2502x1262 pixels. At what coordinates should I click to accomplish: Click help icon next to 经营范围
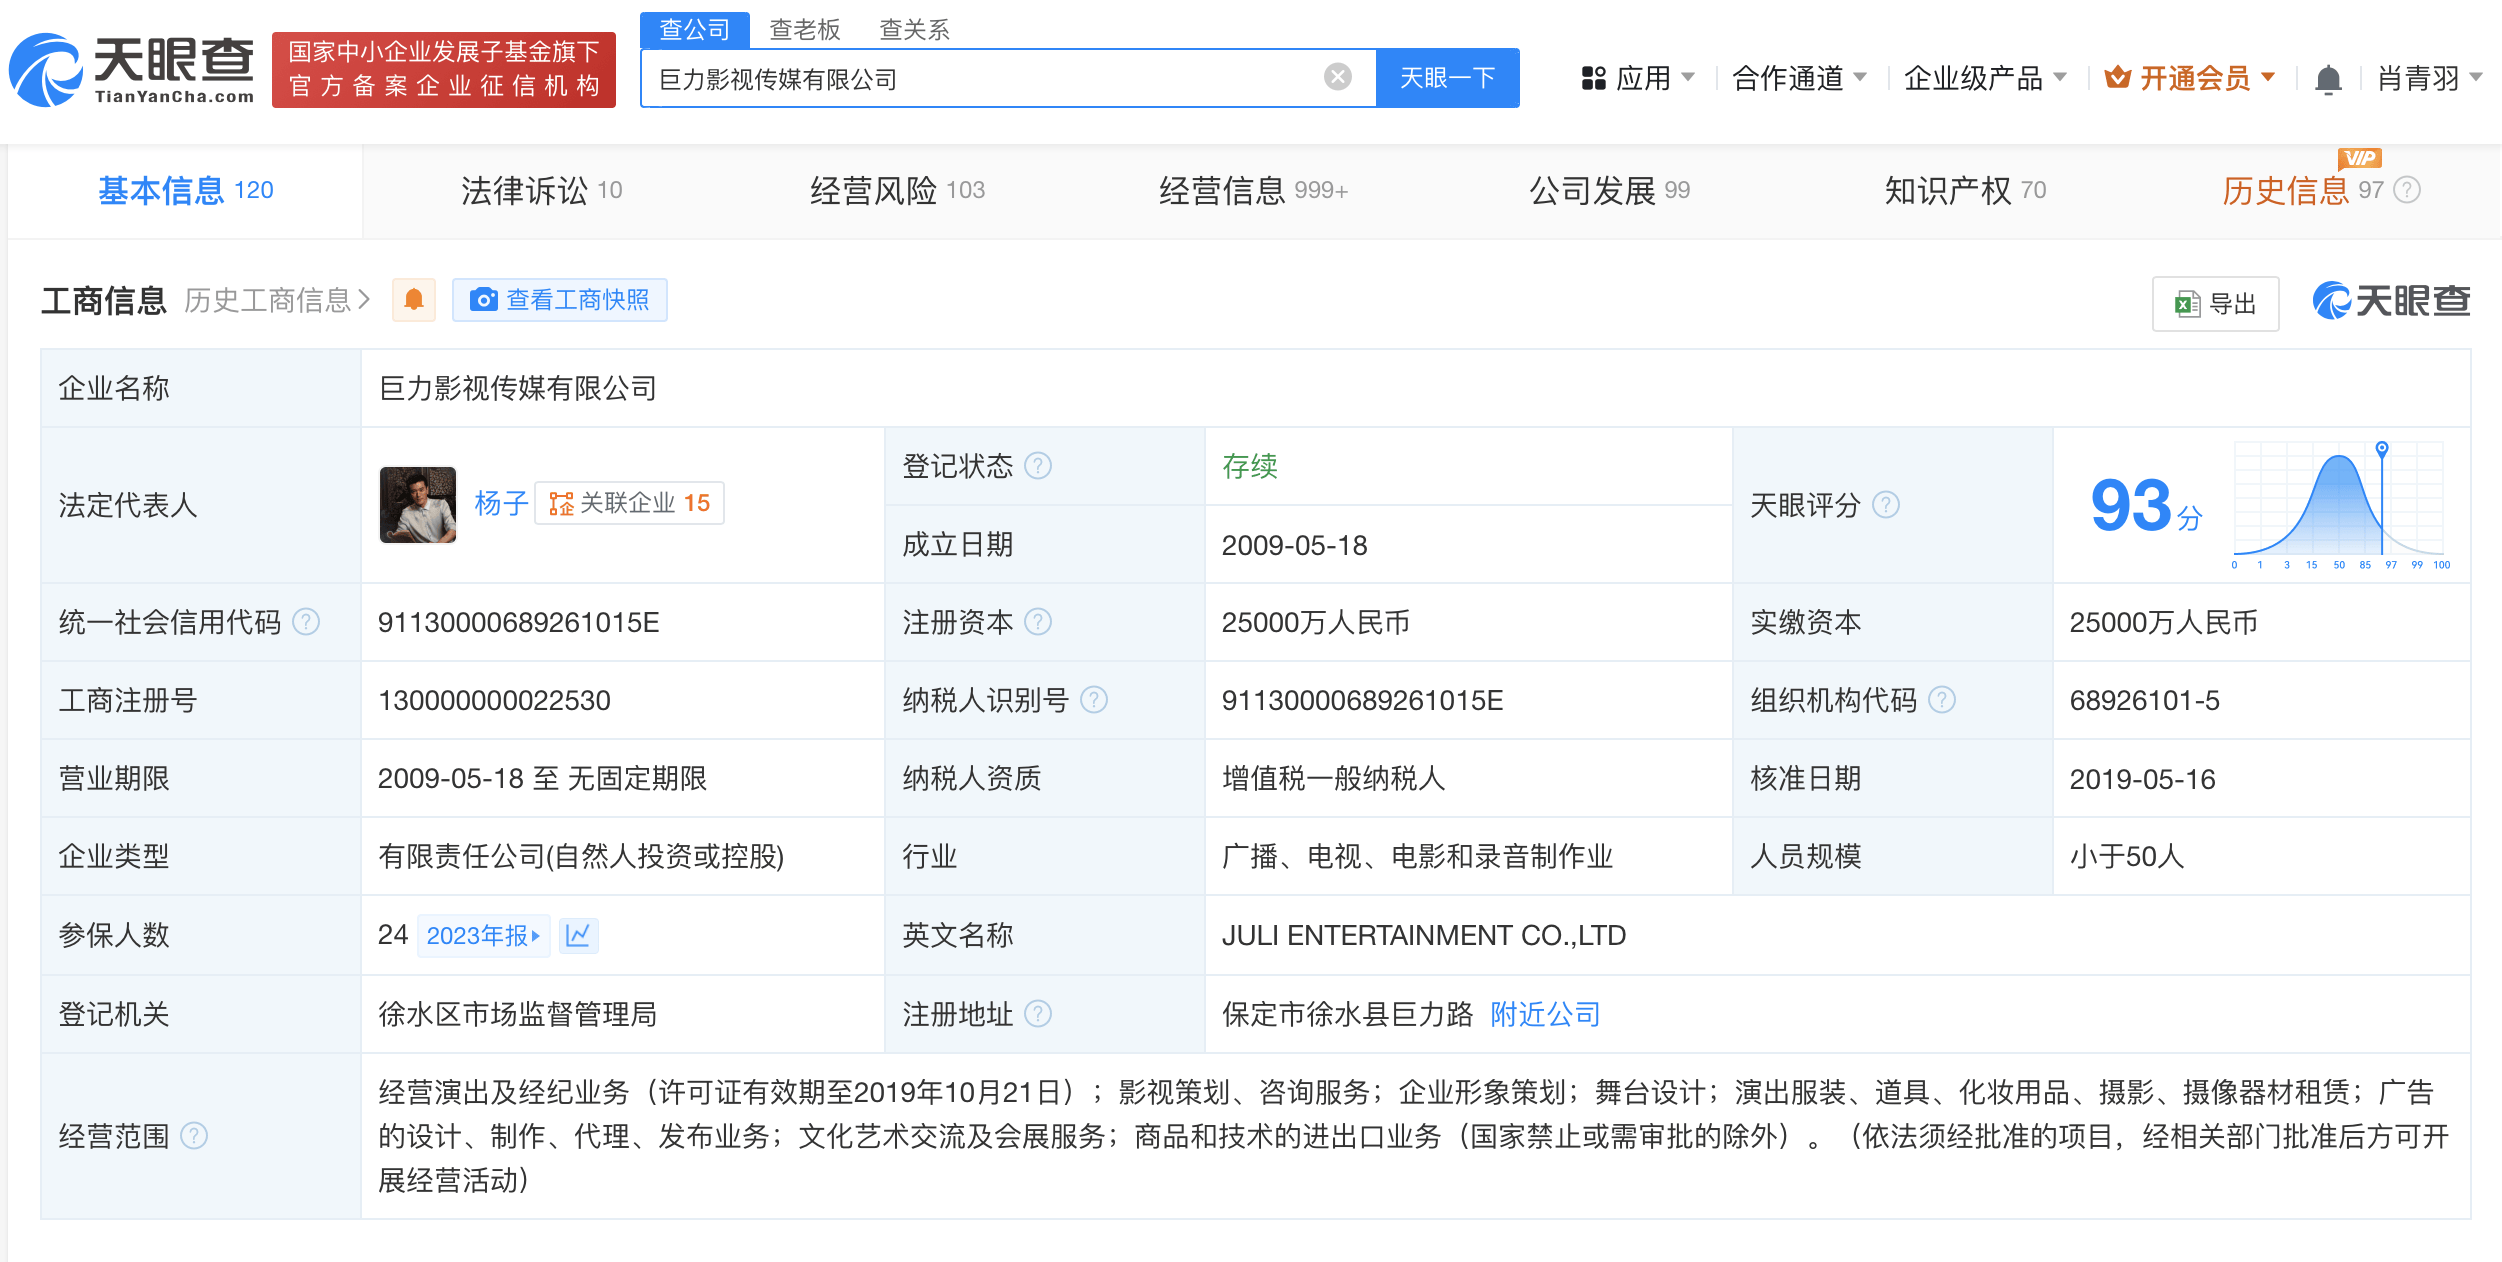(x=194, y=1136)
